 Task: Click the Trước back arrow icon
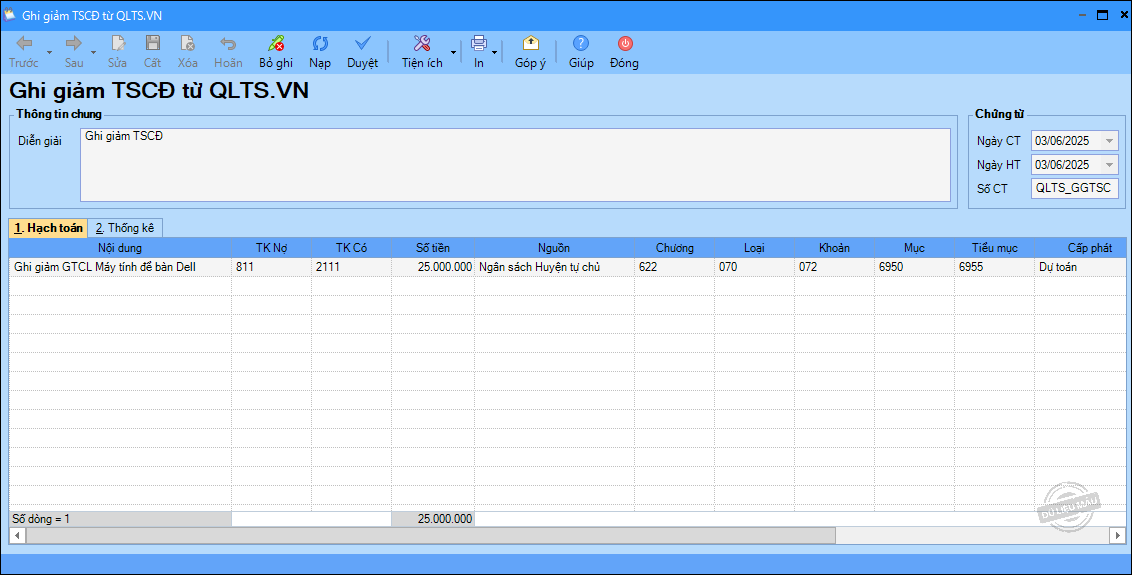pyautogui.click(x=24, y=43)
